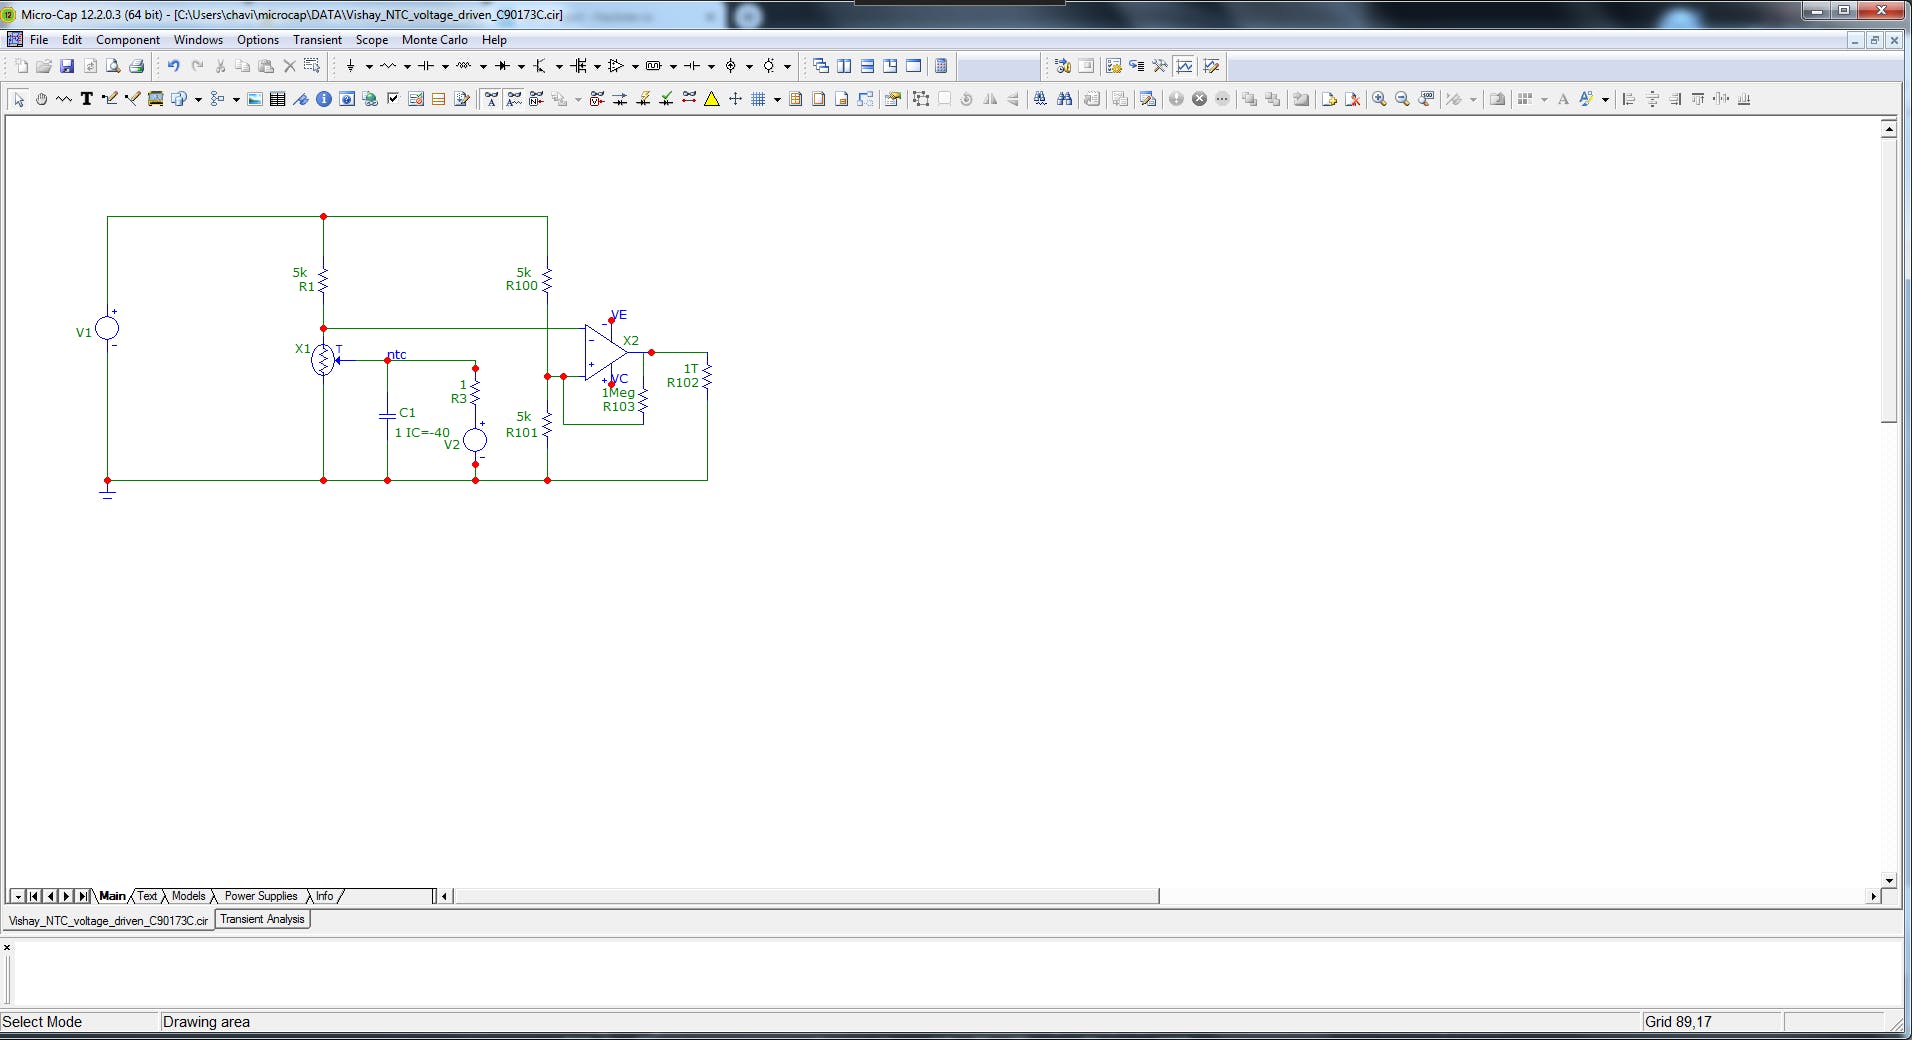The height and width of the screenshot is (1040, 1912).
Task: Zoom in on the schematic
Action: pos(1379,99)
